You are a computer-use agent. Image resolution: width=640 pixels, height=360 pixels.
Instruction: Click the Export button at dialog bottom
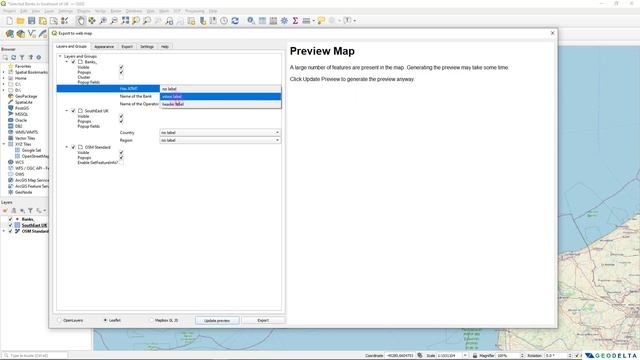[263, 320]
